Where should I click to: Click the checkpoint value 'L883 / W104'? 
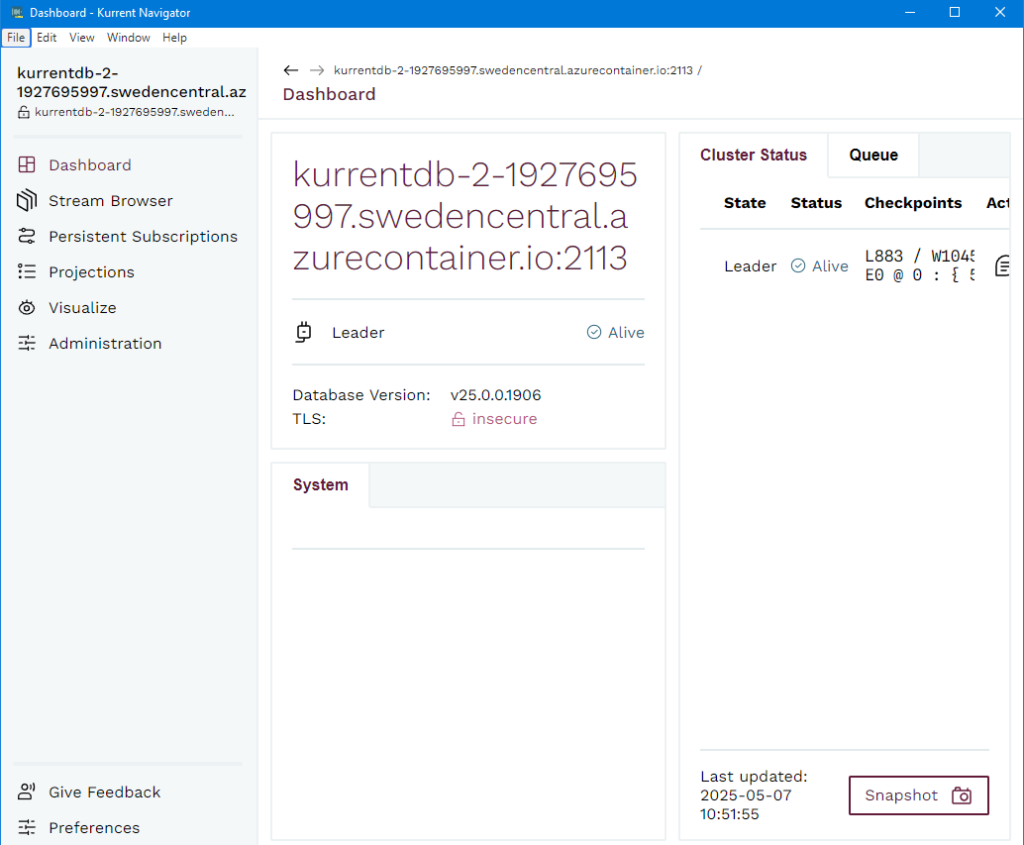920,256
